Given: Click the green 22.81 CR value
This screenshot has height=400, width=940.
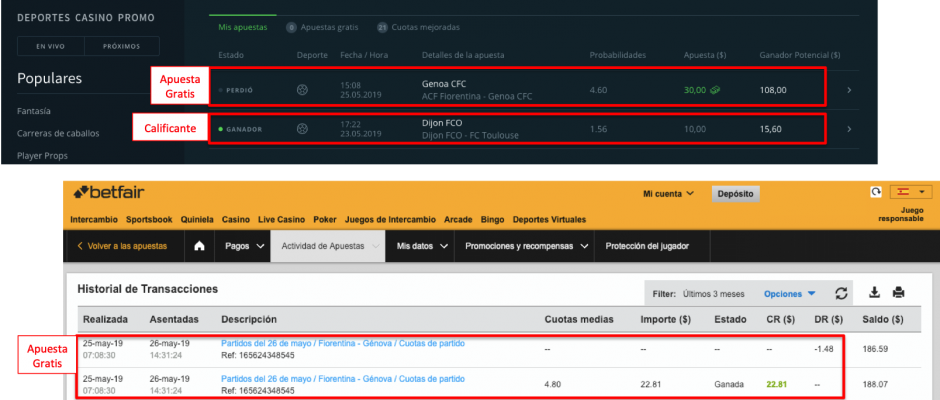Looking at the screenshot, I should pyautogui.click(x=777, y=384).
